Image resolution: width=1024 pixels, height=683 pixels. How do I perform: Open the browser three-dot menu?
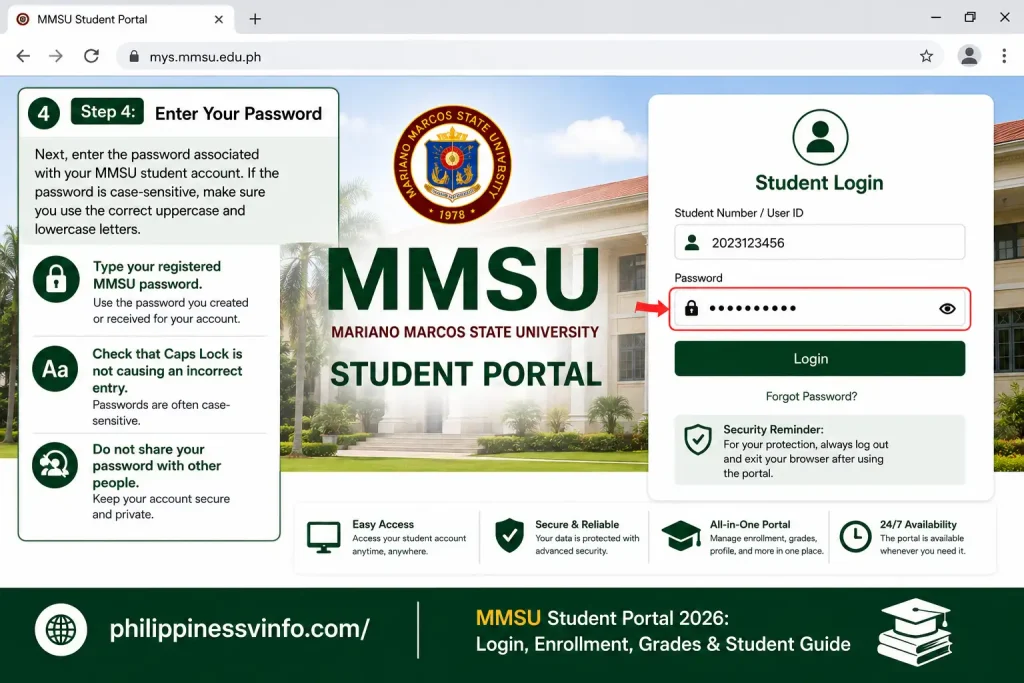tap(1004, 56)
